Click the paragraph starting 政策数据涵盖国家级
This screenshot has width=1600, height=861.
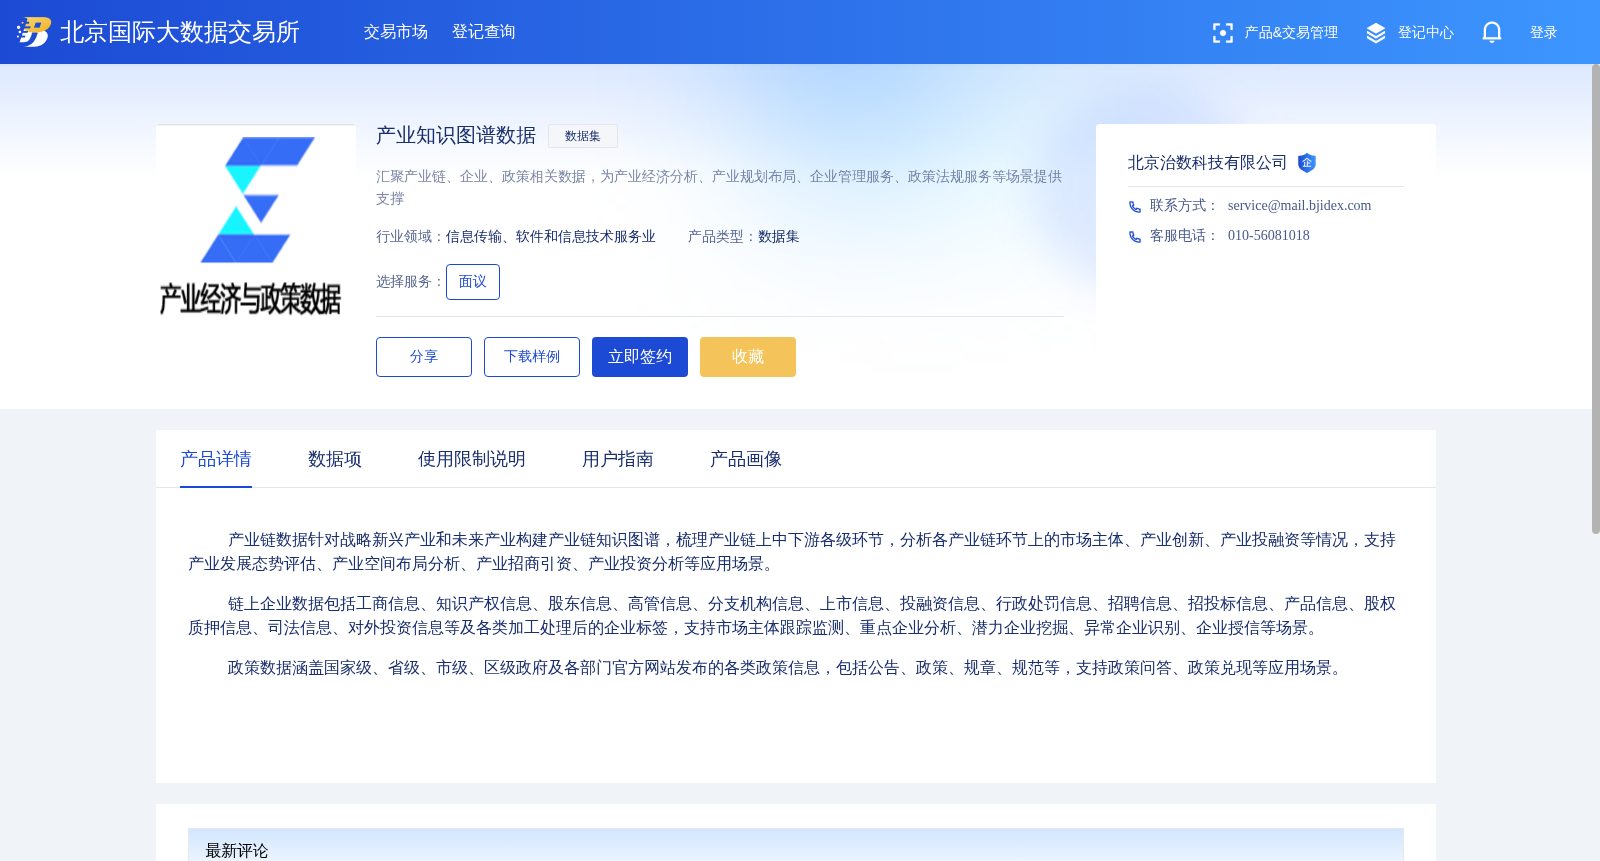tap(786, 668)
